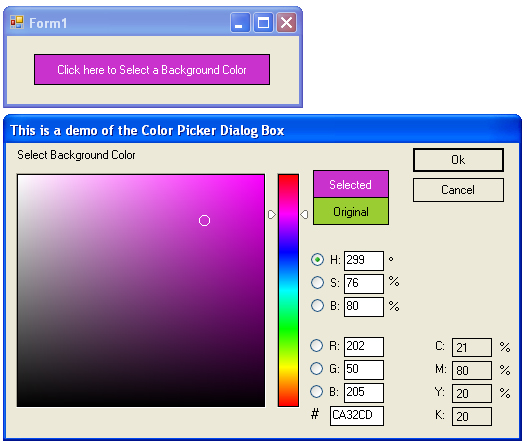Click the left hue slider arrow marker
527x446 pixels.
(x=272, y=214)
